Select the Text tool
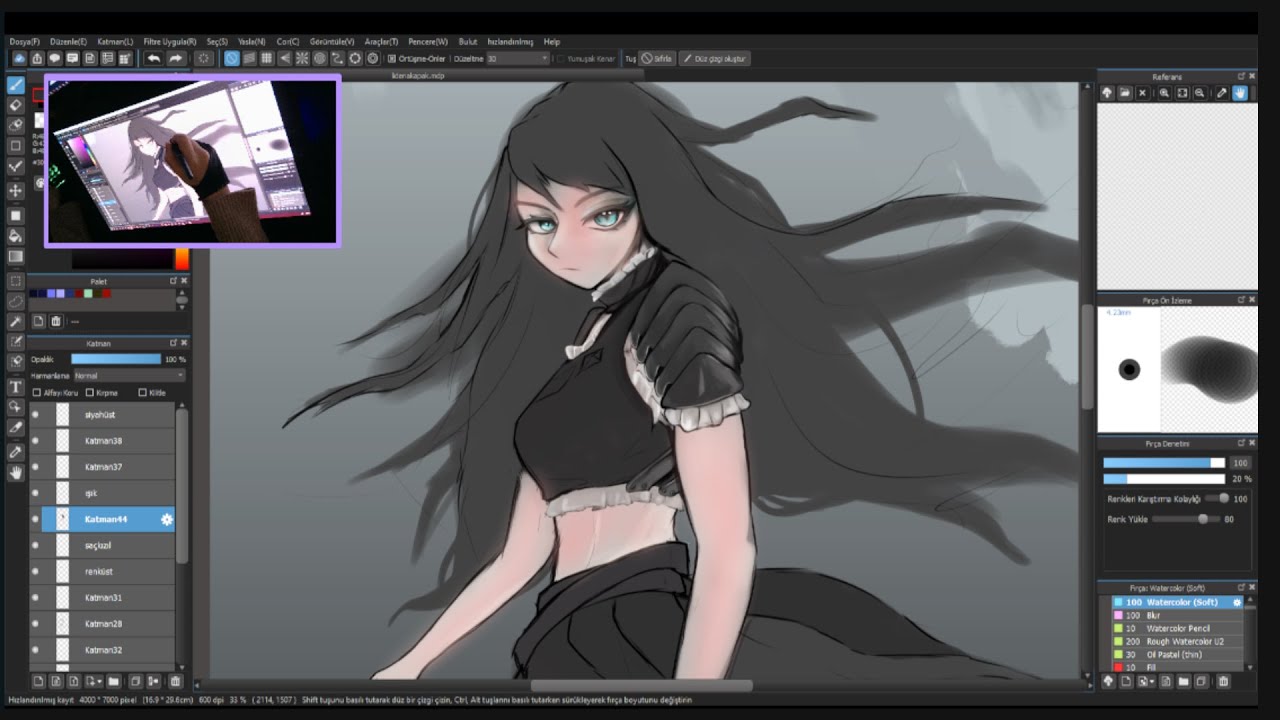The height and width of the screenshot is (720, 1280). [16, 386]
